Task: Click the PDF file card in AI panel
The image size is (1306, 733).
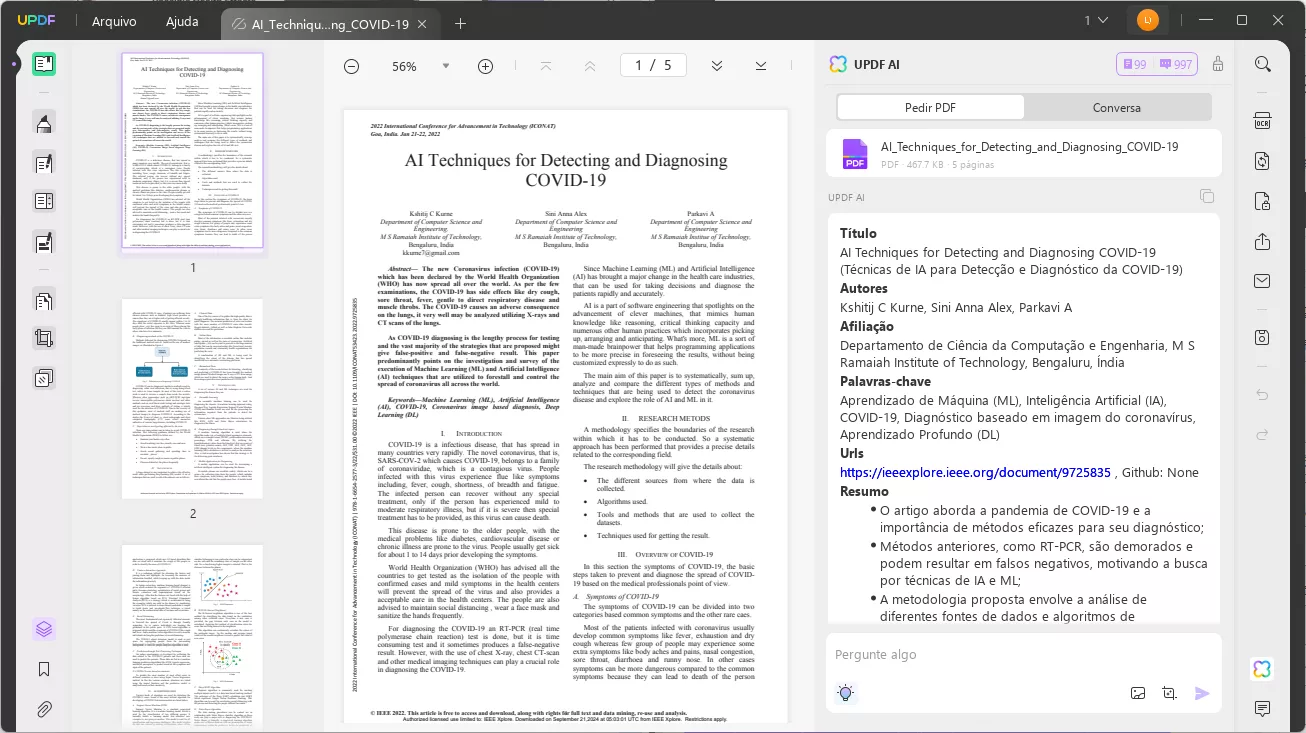Action: [x=1024, y=154]
